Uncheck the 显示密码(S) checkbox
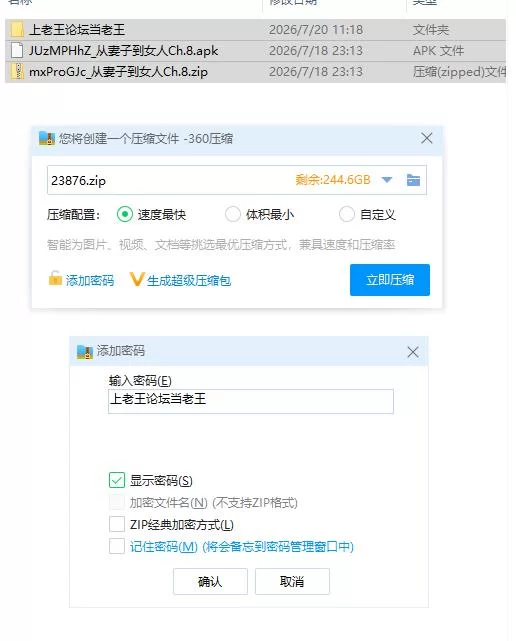The height and width of the screenshot is (641, 516). click(x=117, y=480)
